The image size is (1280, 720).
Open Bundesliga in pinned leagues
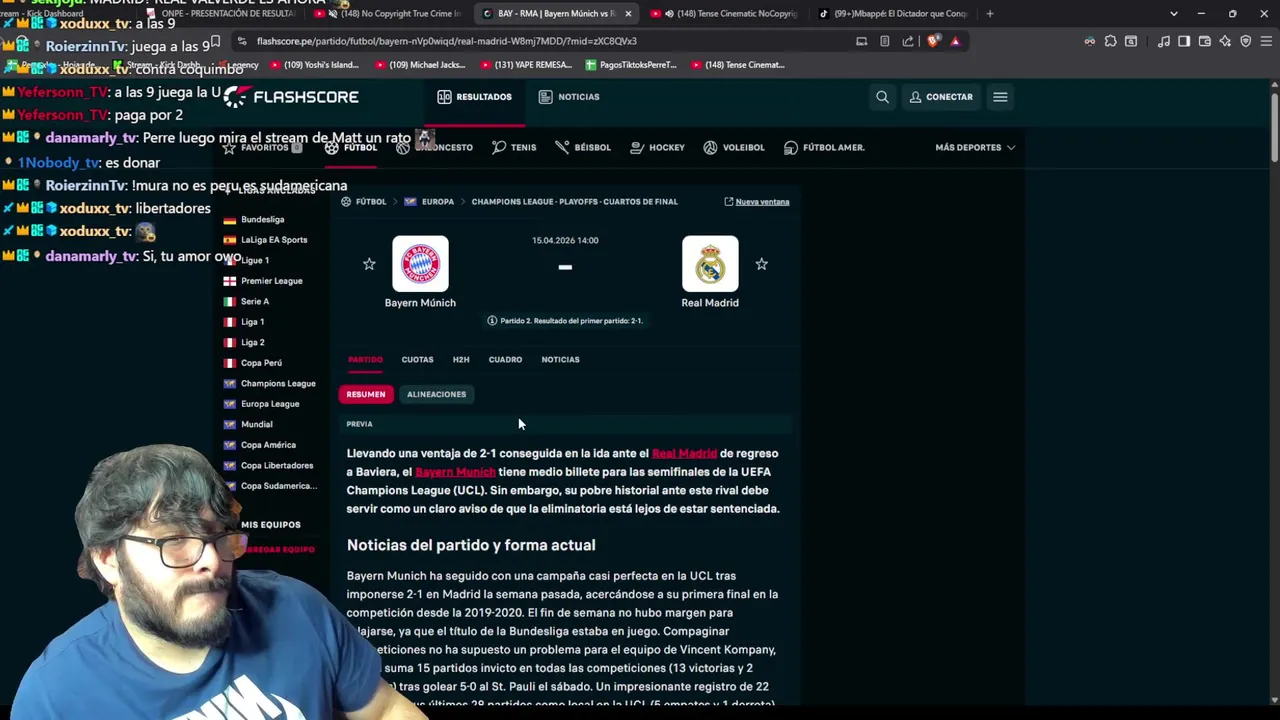(x=262, y=220)
